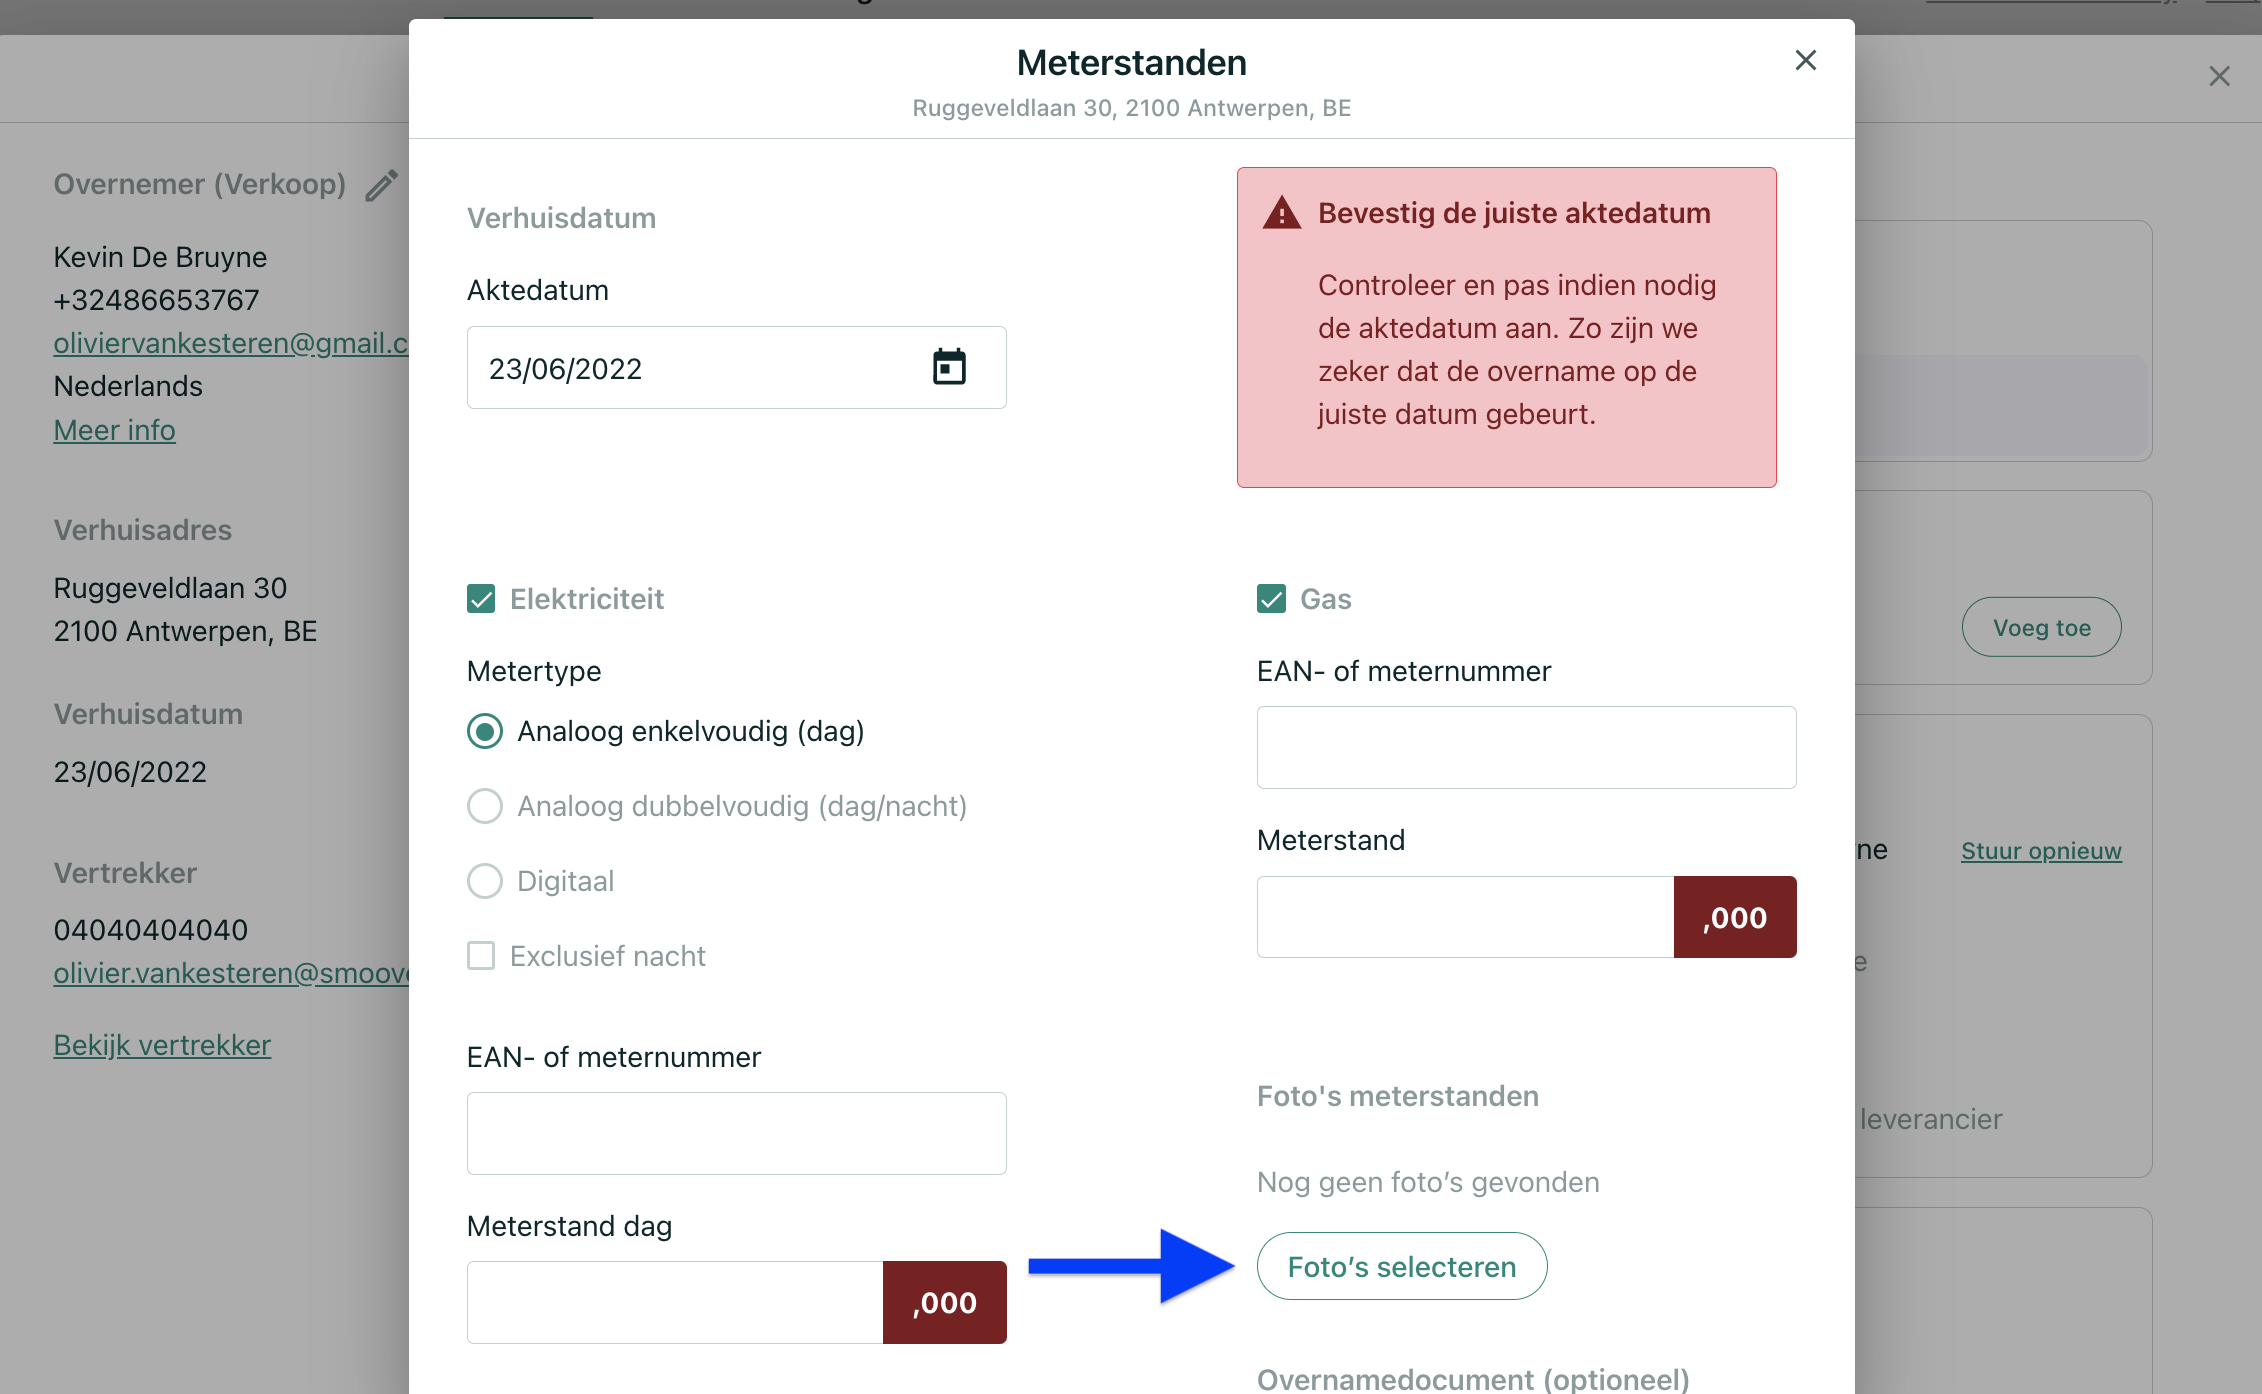Click the Gas EAN- of meternummer field
Viewport: 2262px width, 1394px height.
point(1526,747)
